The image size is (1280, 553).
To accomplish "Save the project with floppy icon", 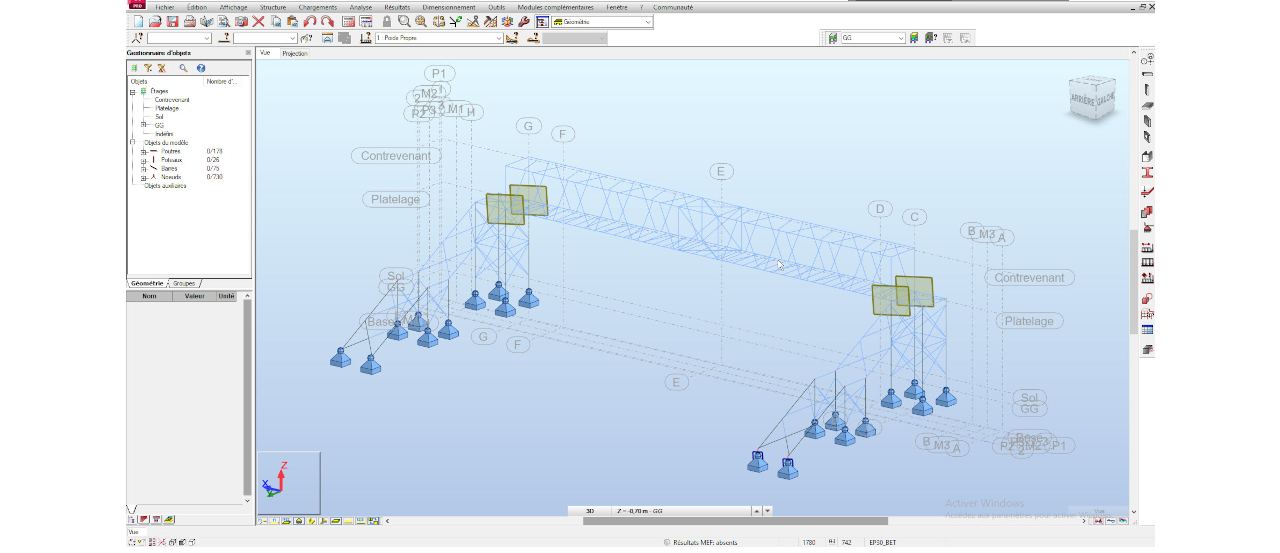I will point(172,21).
